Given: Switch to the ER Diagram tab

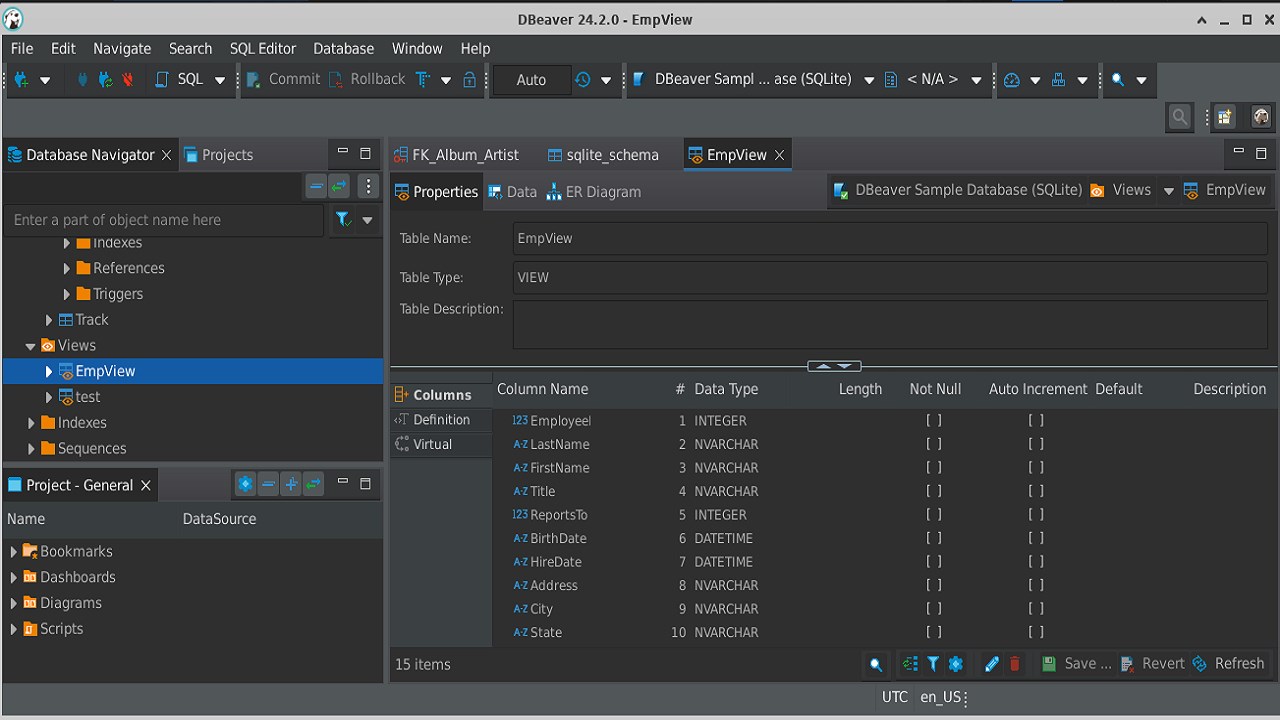Looking at the screenshot, I should pos(594,192).
